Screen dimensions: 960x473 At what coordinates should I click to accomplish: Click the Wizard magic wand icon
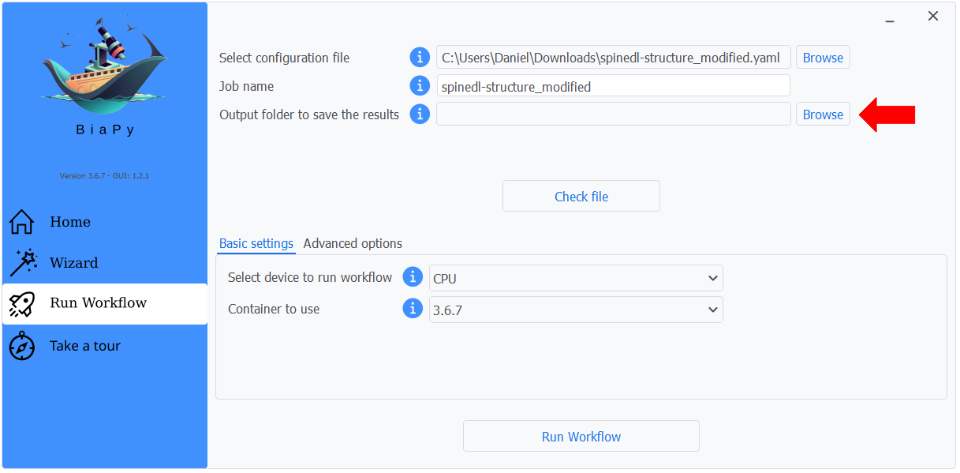click(x=23, y=263)
